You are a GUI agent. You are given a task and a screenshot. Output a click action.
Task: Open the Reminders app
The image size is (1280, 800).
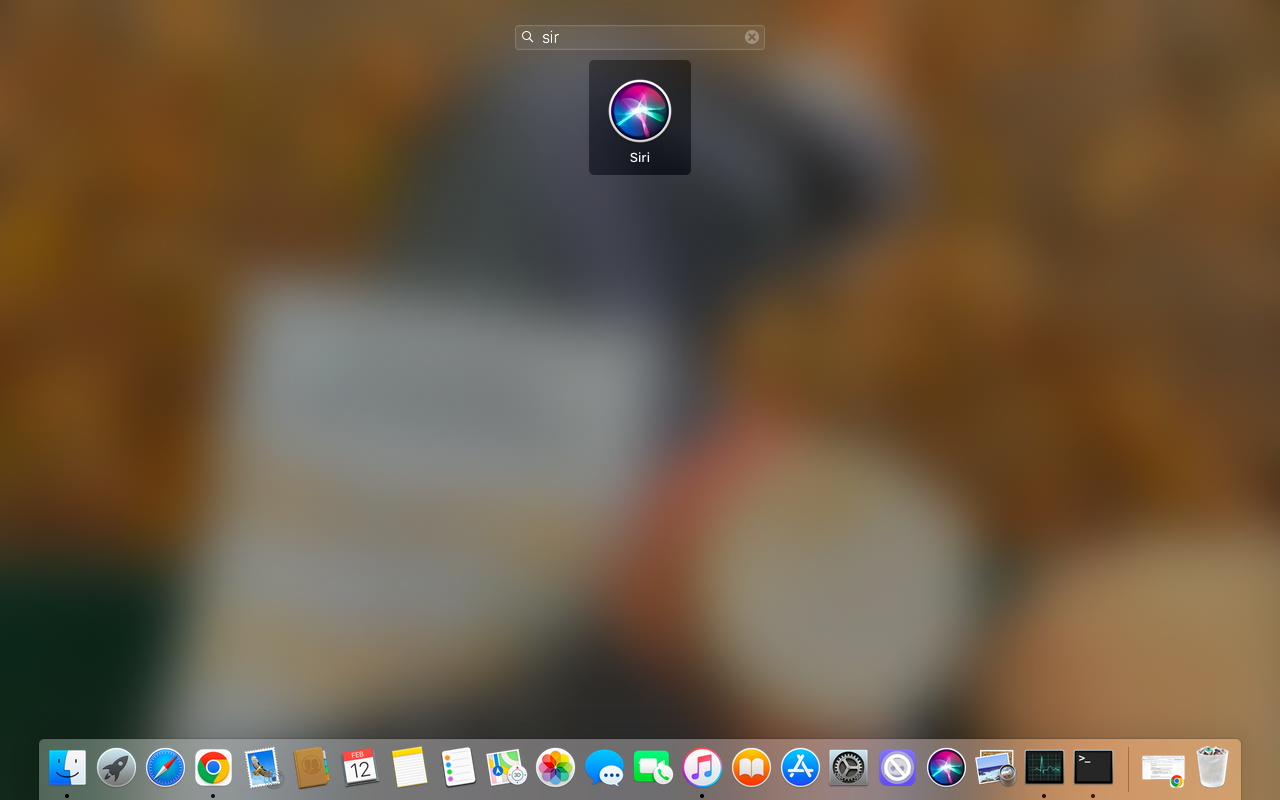[457, 768]
